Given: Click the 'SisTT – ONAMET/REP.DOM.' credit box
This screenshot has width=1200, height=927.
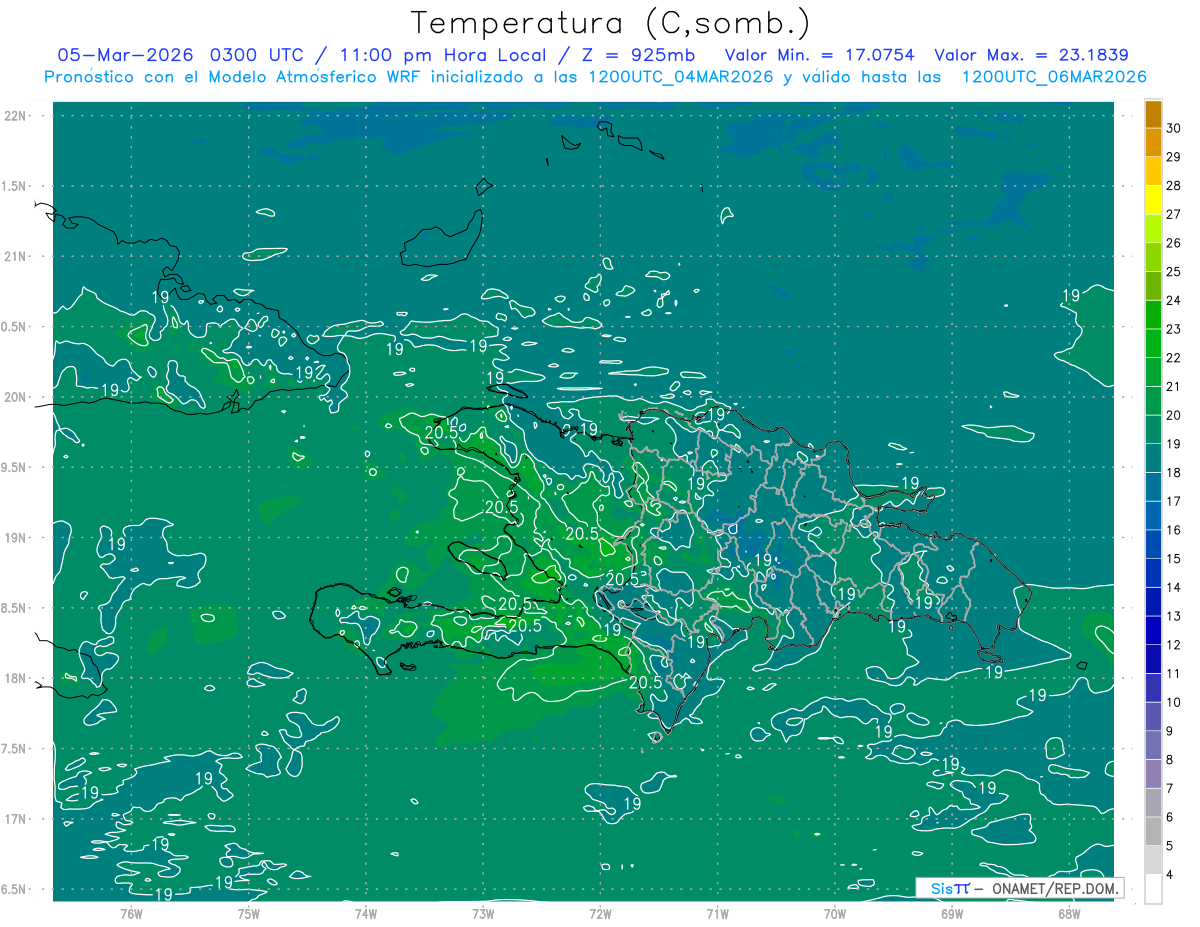Looking at the screenshot, I should (1020, 888).
